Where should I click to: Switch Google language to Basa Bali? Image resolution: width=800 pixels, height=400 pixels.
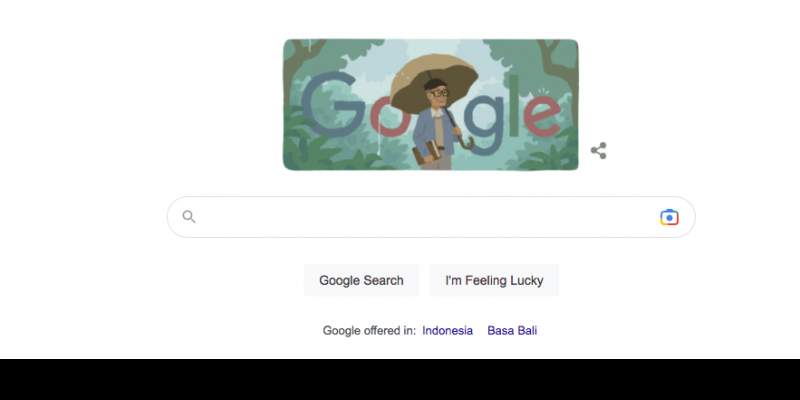tap(512, 331)
